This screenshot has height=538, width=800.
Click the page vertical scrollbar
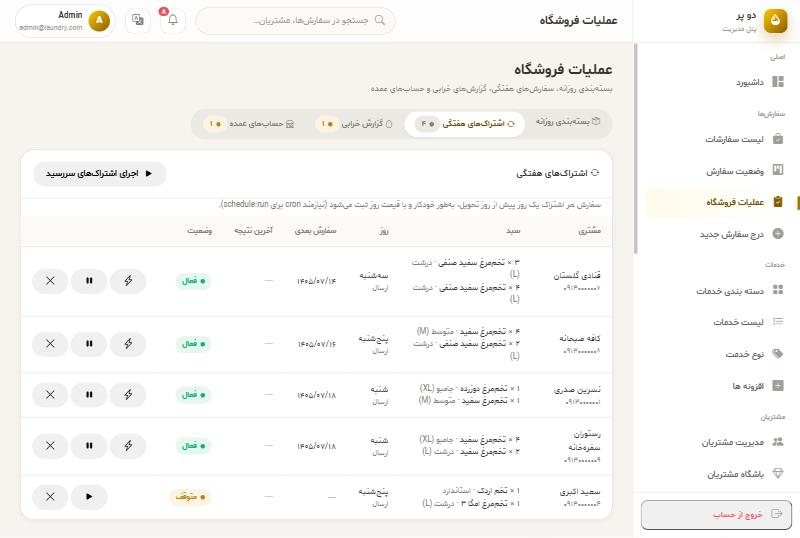(635, 148)
